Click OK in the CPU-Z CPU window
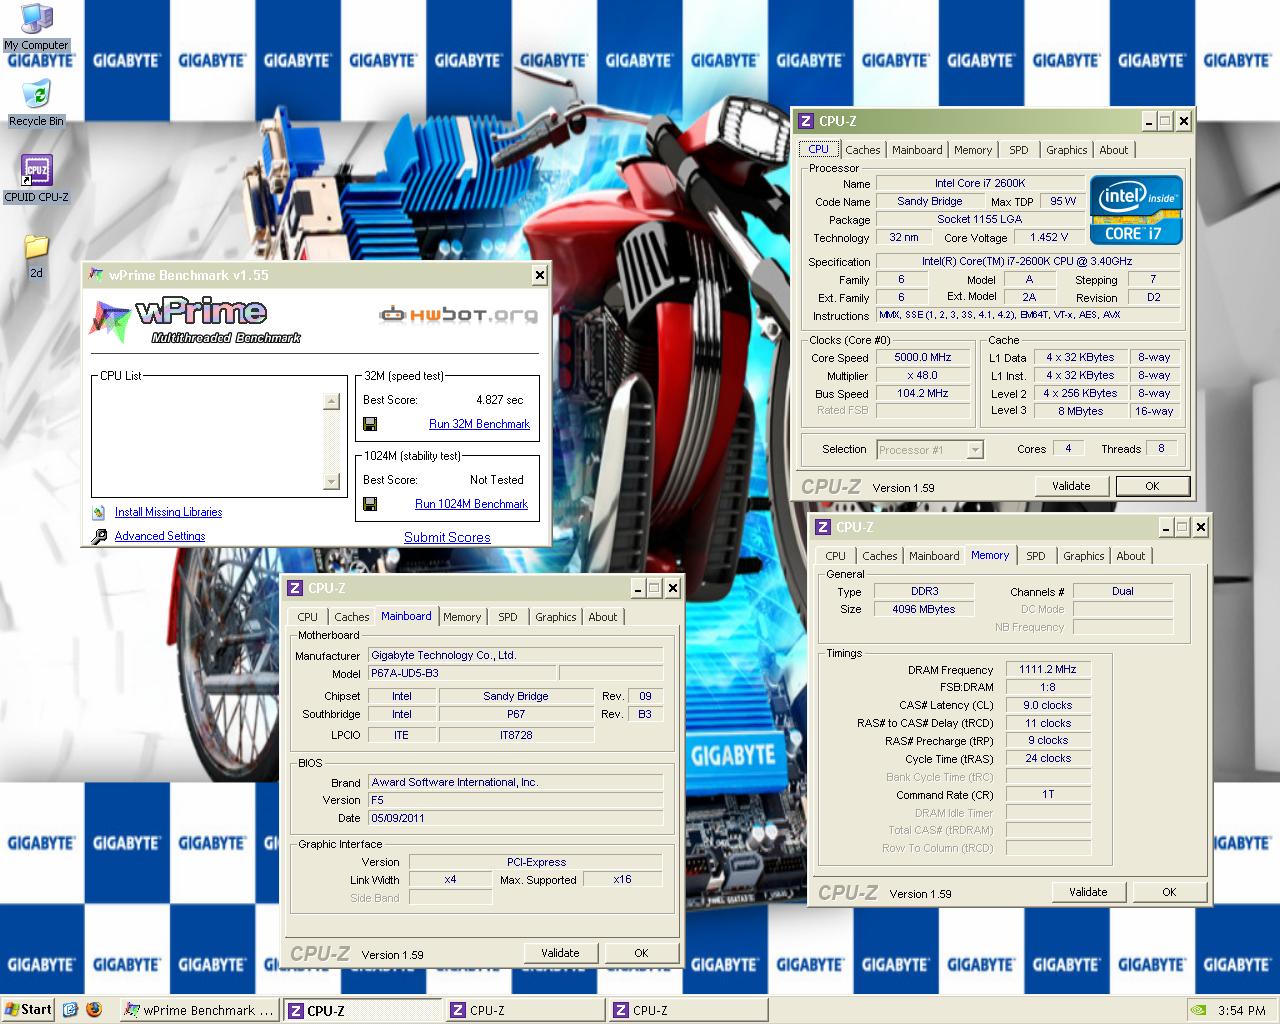Image resolution: width=1280 pixels, height=1024 pixels. click(x=1152, y=486)
